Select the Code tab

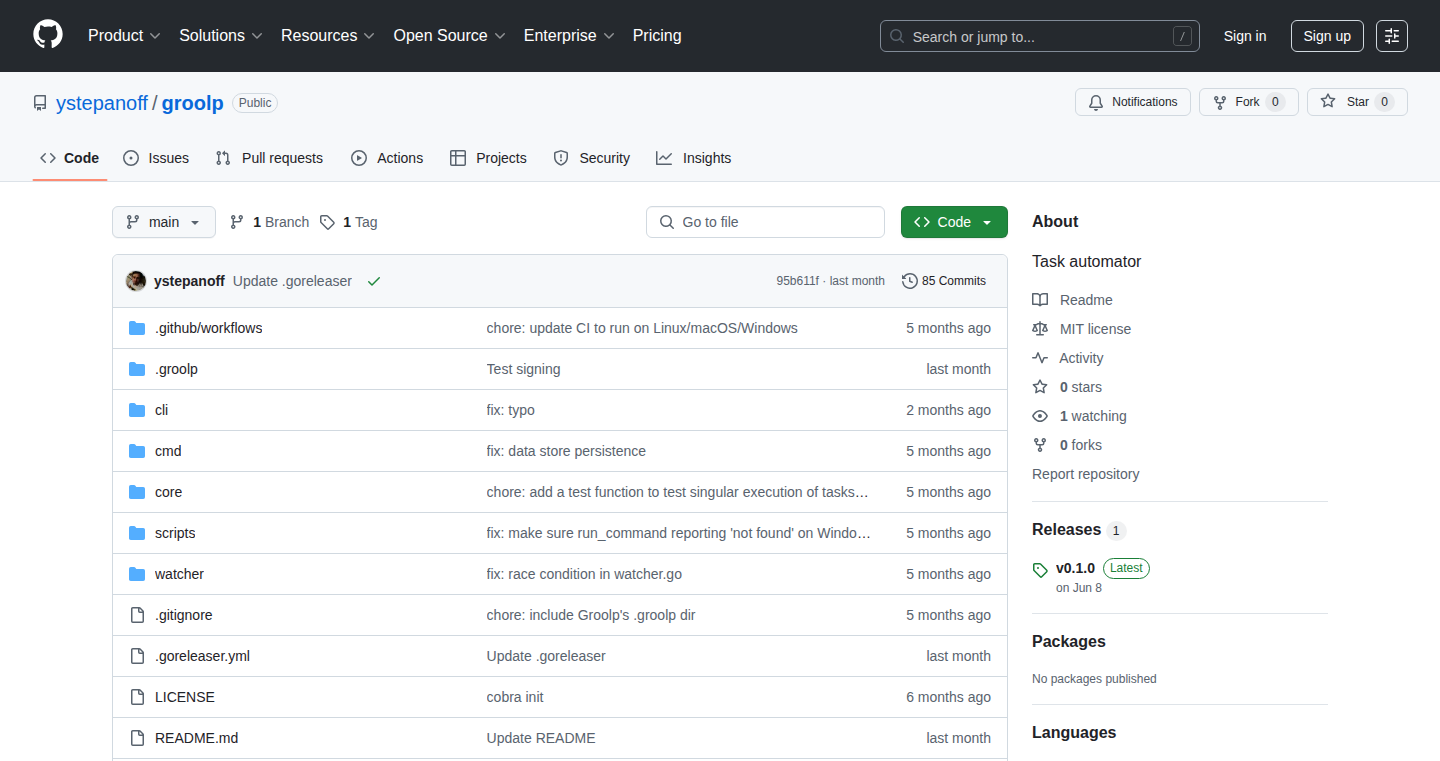[x=70, y=158]
